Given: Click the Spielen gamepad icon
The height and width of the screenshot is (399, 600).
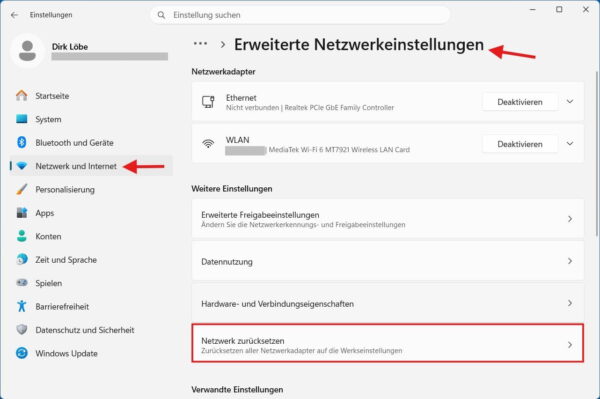Looking at the screenshot, I should [x=22, y=283].
